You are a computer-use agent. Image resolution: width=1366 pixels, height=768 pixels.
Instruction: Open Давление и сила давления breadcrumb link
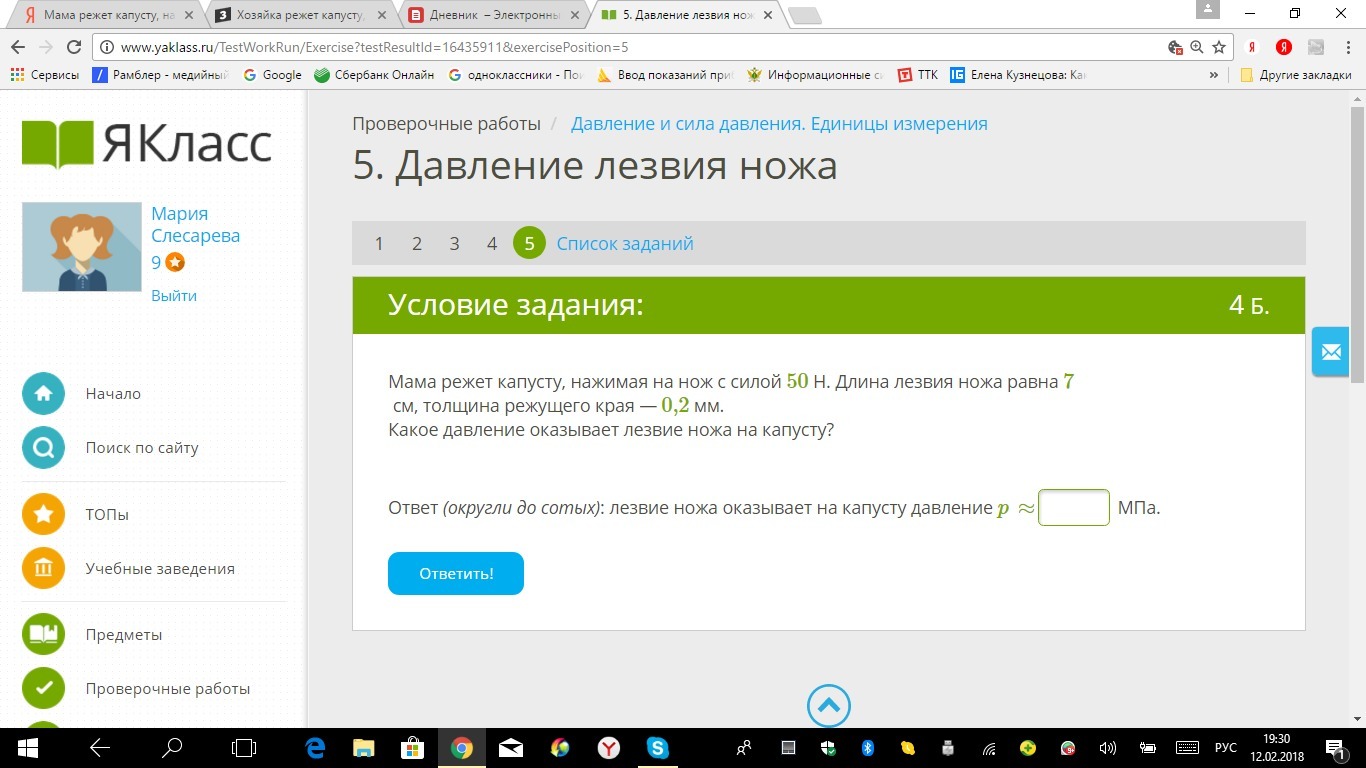(x=779, y=124)
